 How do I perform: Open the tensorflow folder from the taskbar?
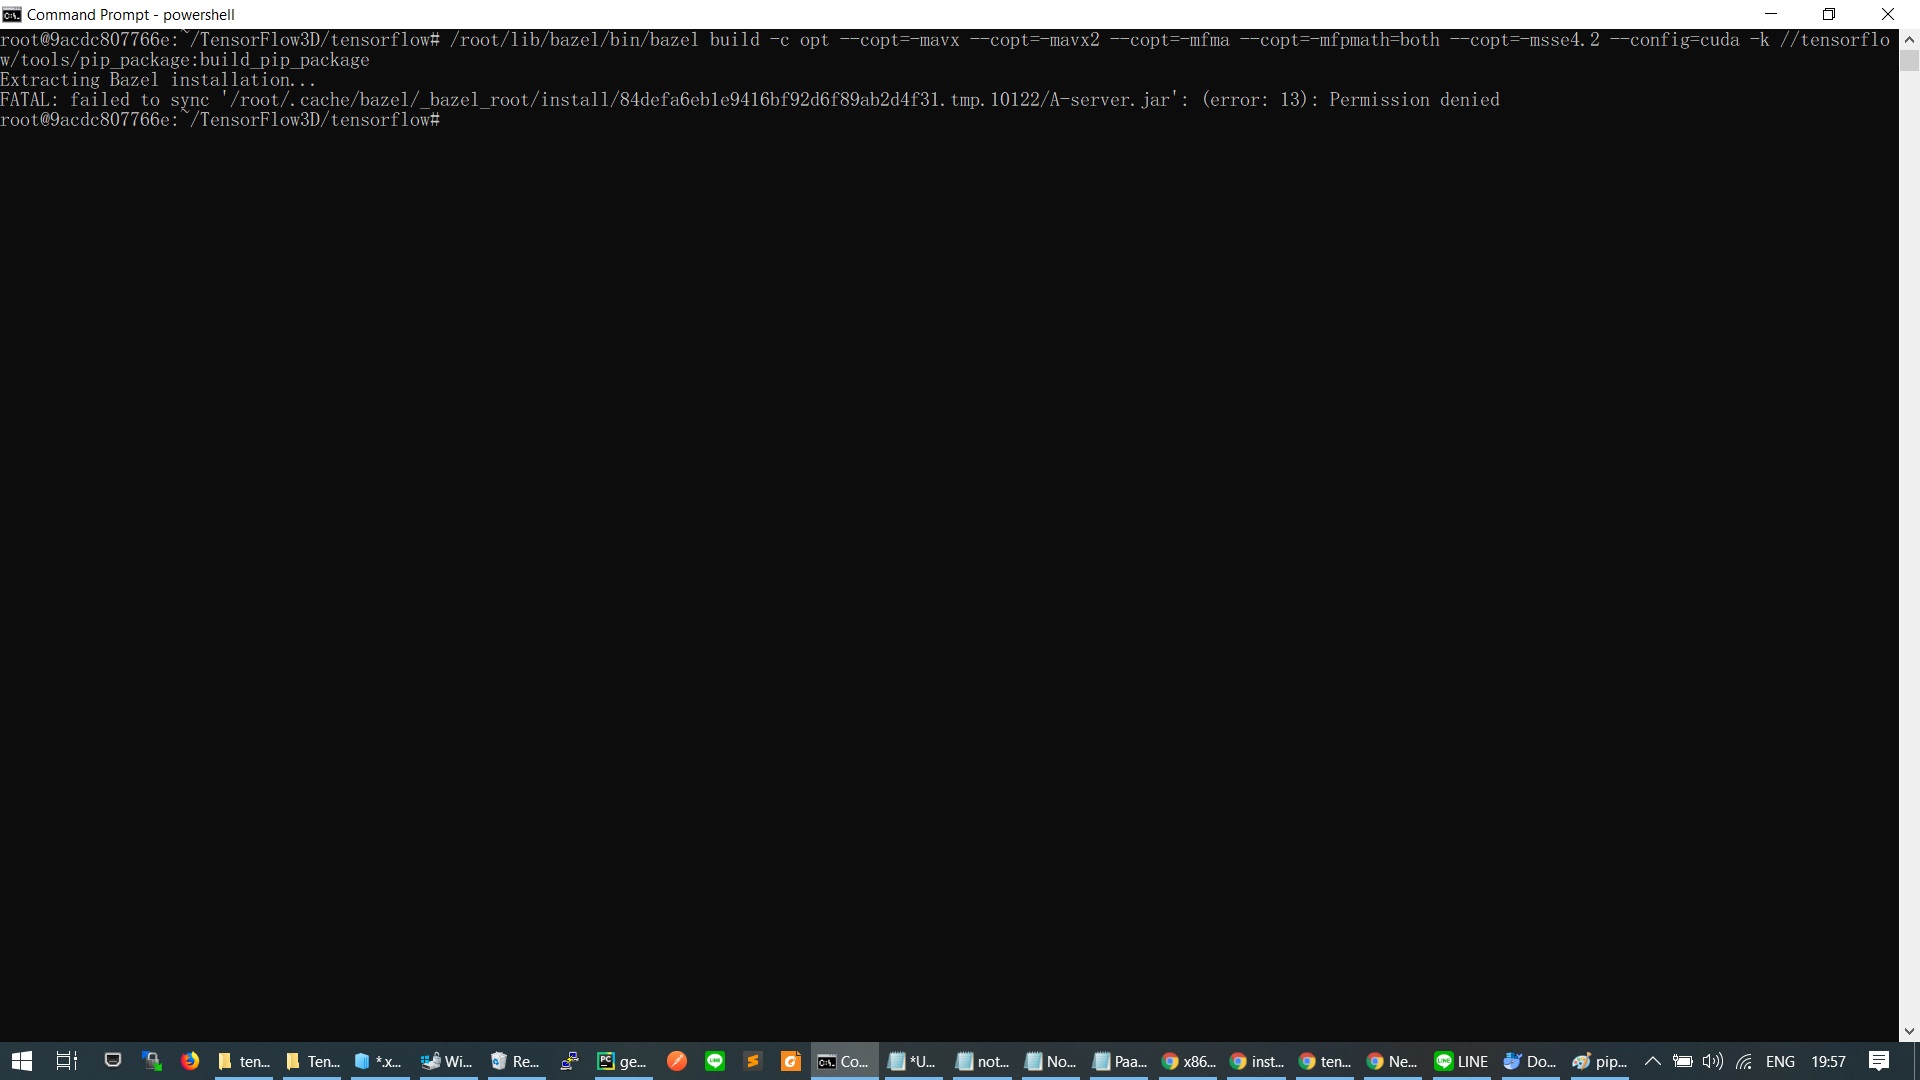(x=243, y=1061)
